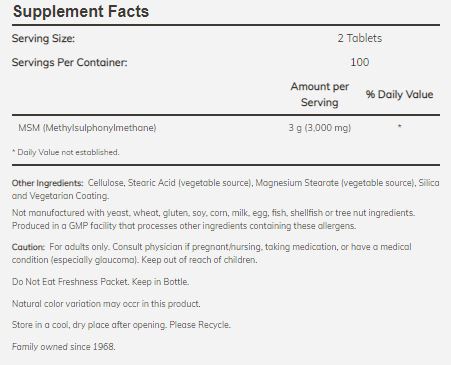Click the GMP facility sentence
Image resolution: width=451 pixels, height=365 pixels.
coord(184,226)
